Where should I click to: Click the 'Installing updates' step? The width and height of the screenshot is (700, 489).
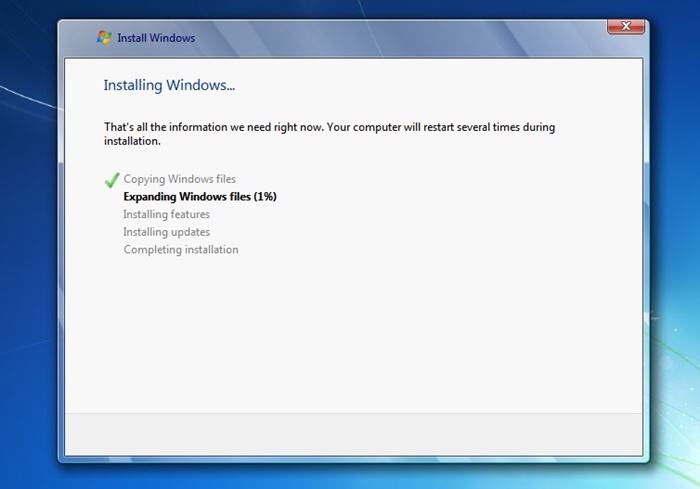167,232
